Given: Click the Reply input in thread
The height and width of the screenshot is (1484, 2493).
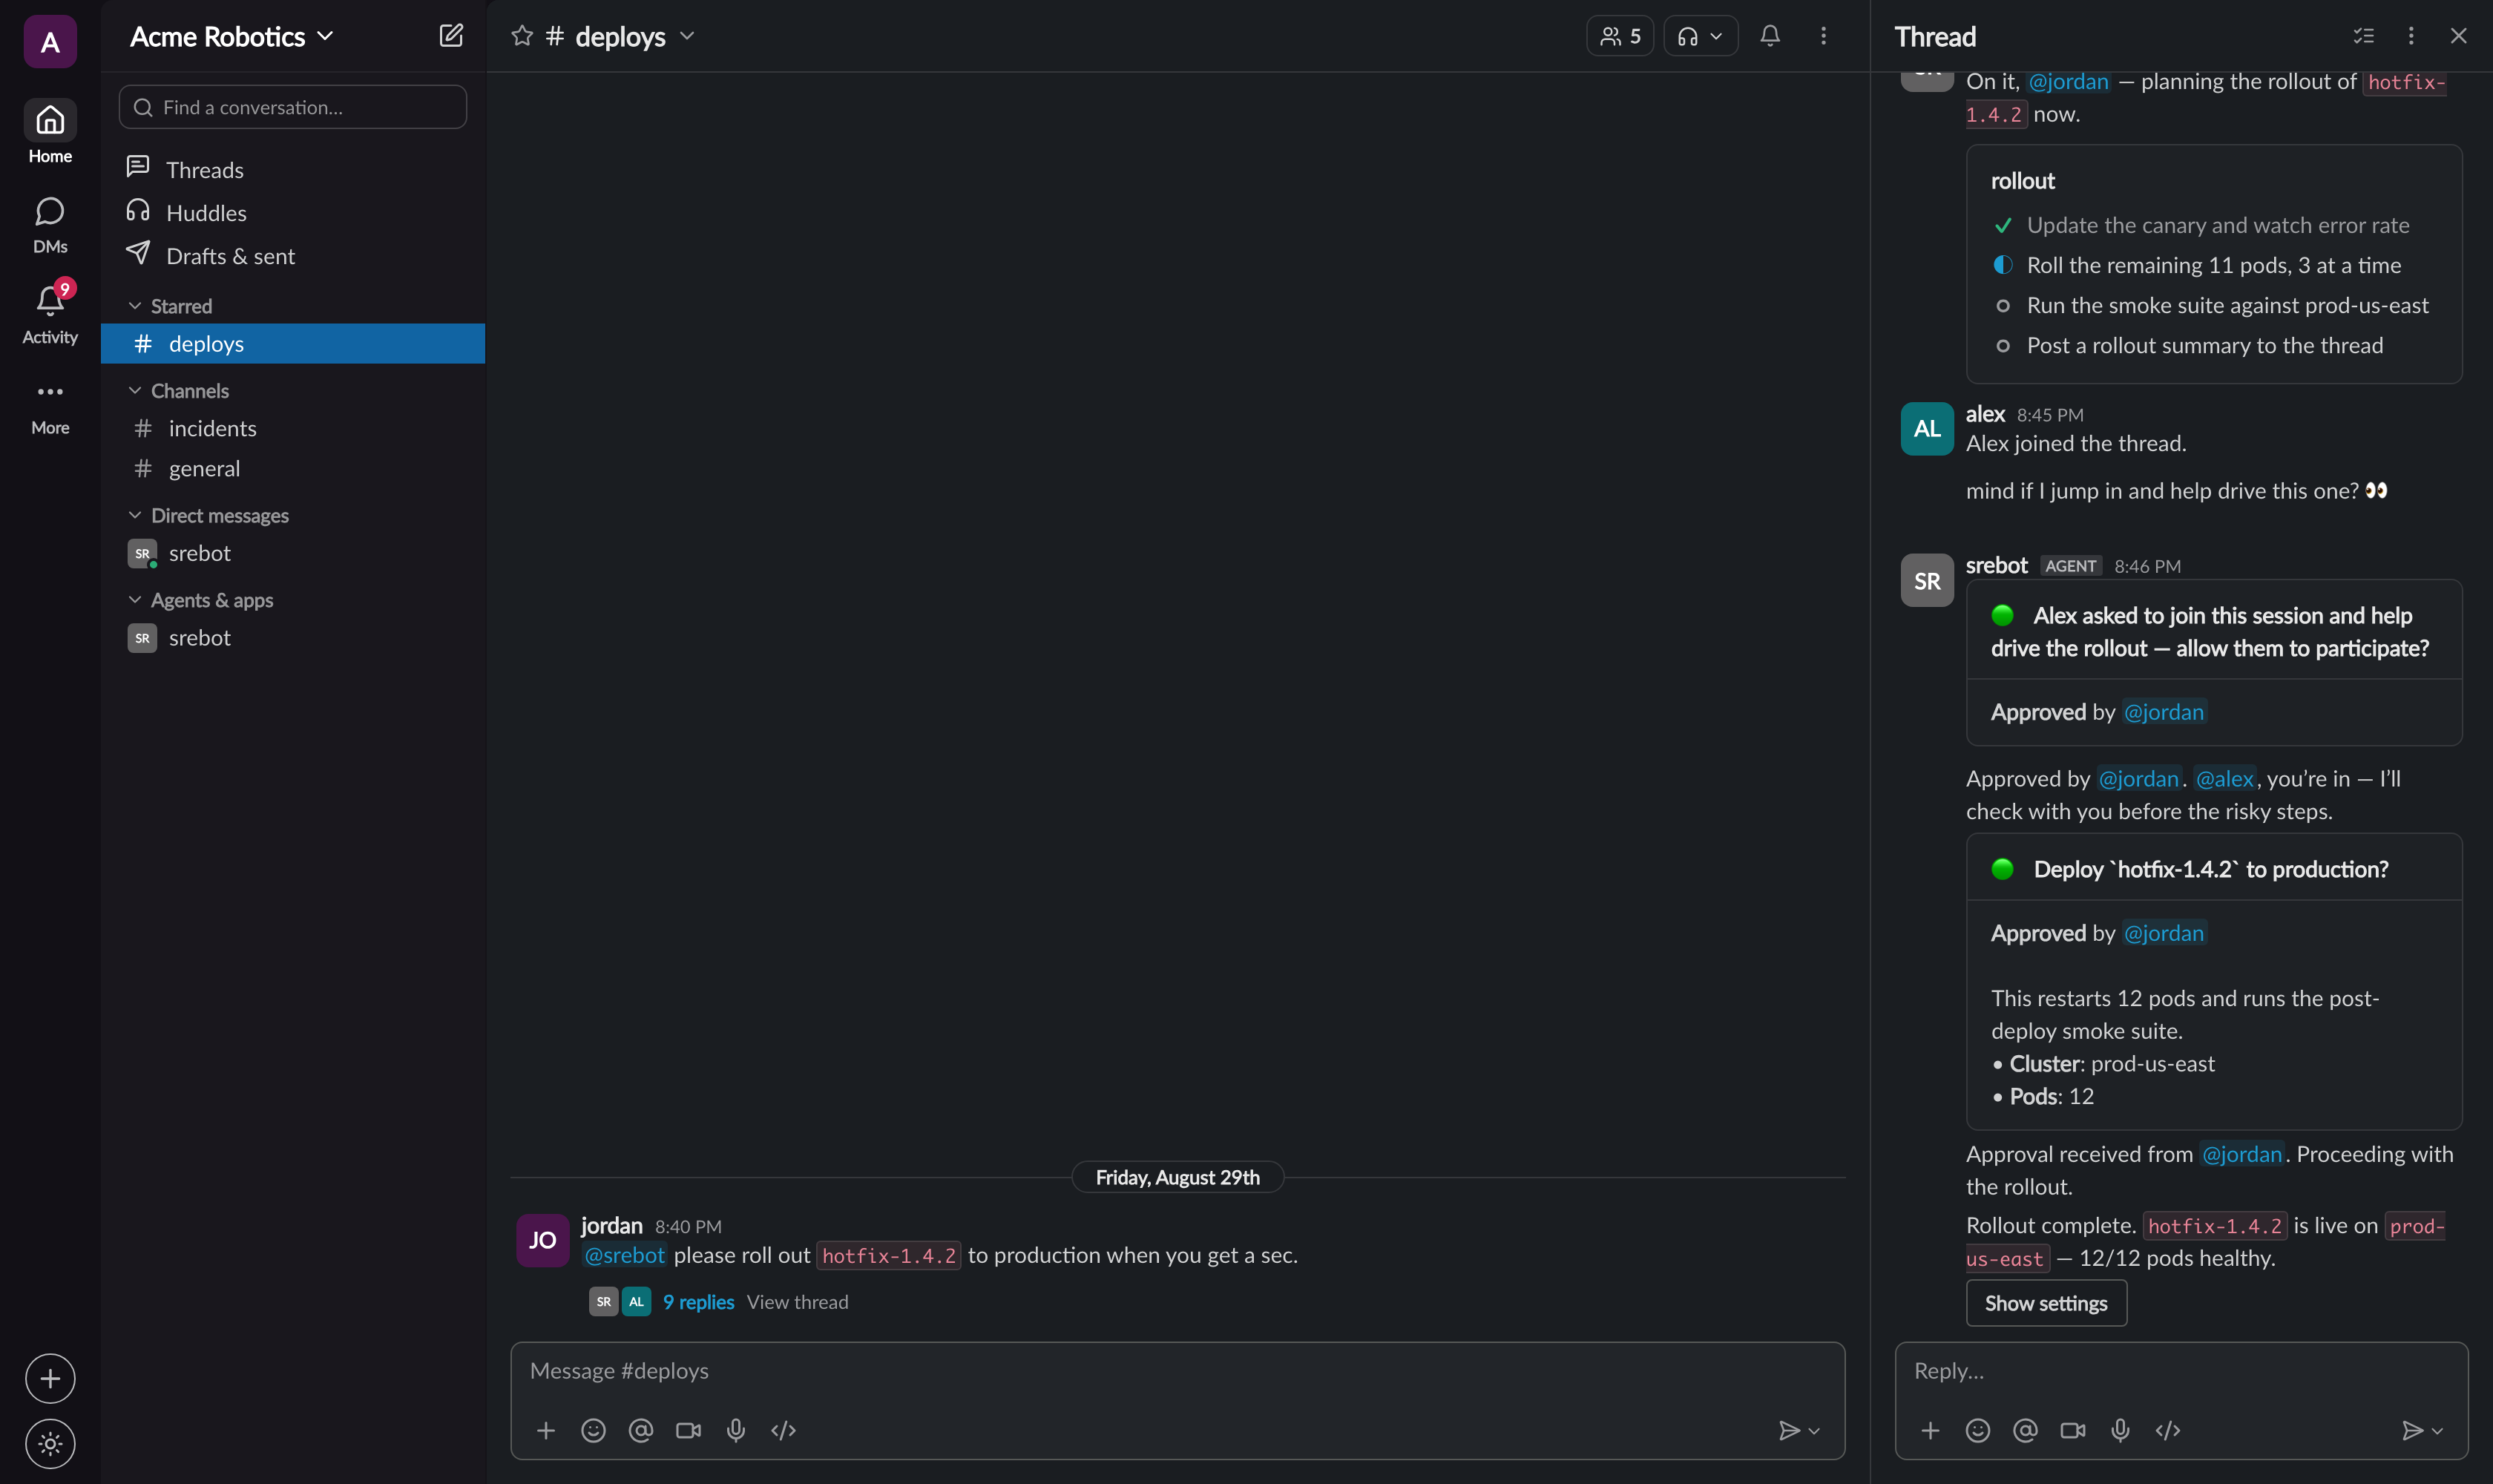Looking at the screenshot, I should 2181,1370.
